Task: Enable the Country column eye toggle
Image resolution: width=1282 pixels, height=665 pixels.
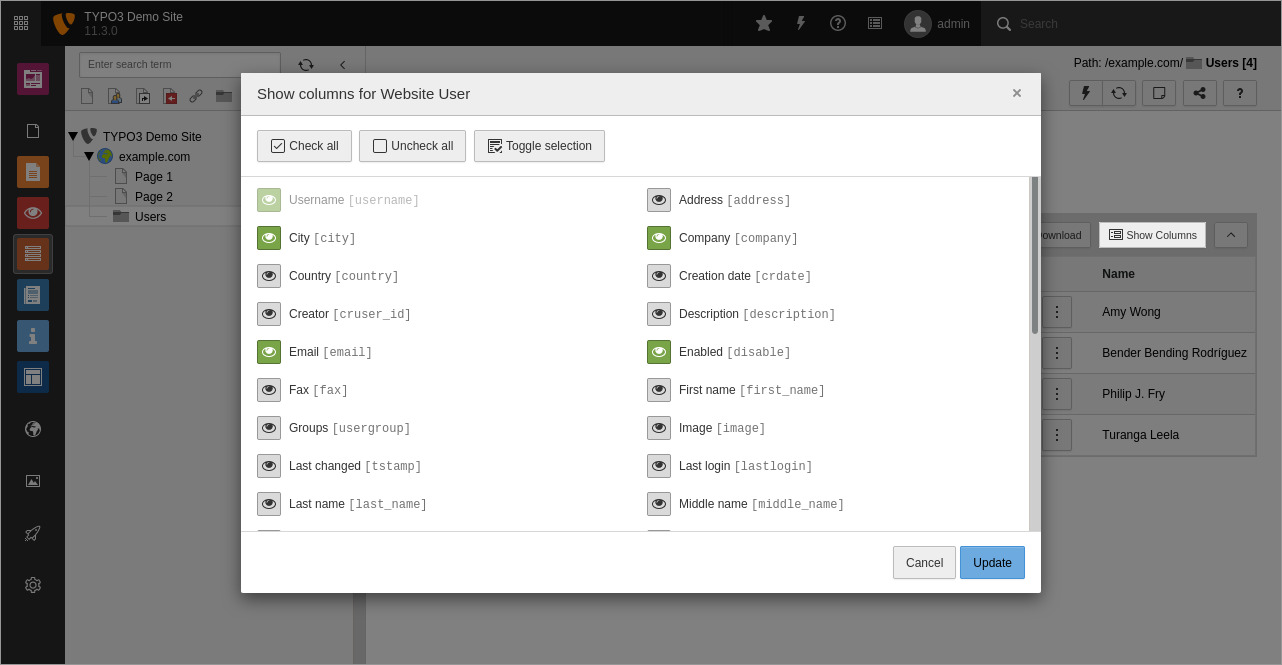Action: [269, 275]
